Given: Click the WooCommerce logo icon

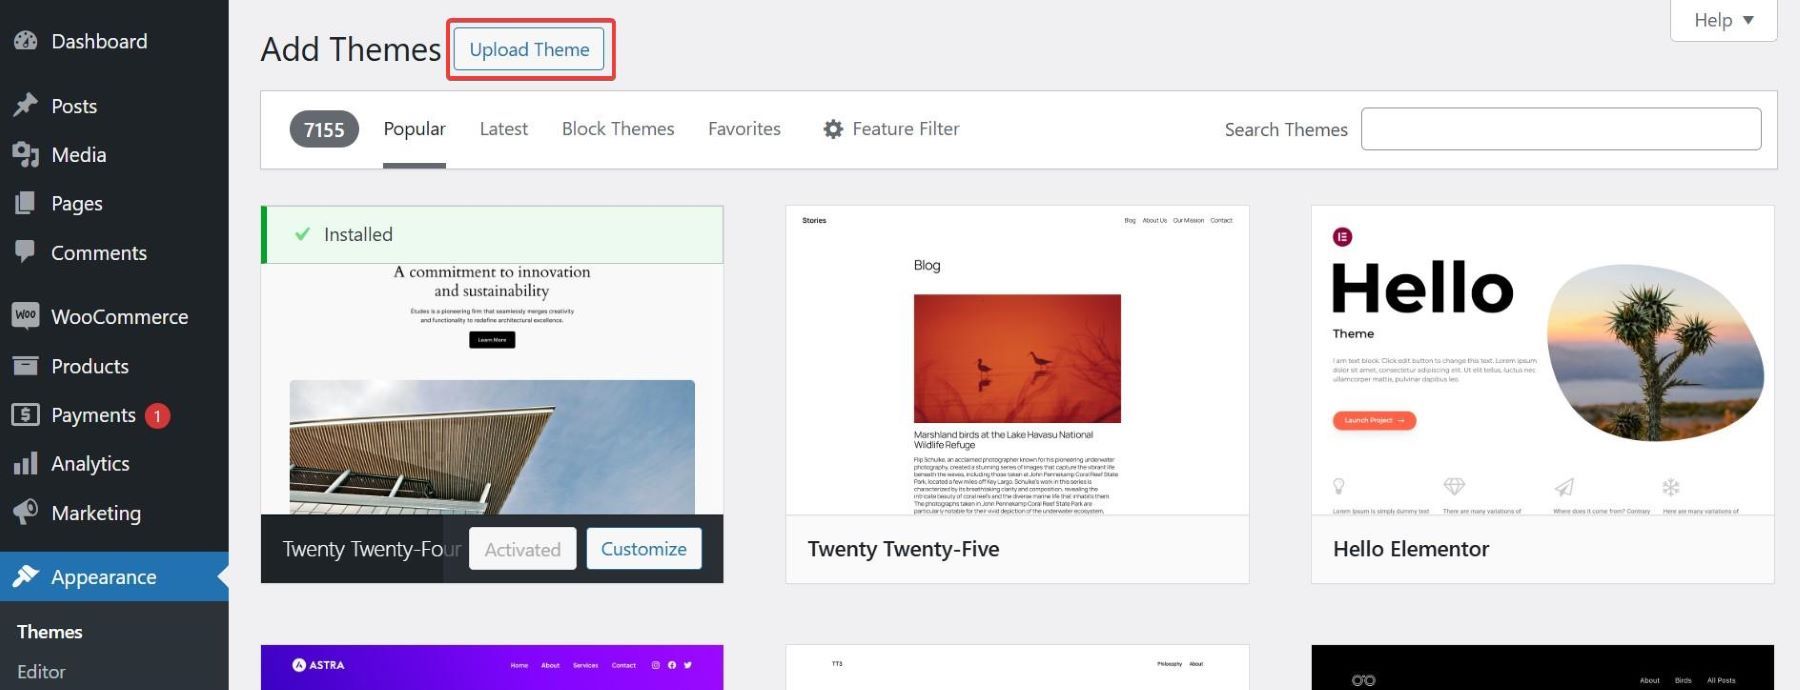Looking at the screenshot, I should (25, 316).
